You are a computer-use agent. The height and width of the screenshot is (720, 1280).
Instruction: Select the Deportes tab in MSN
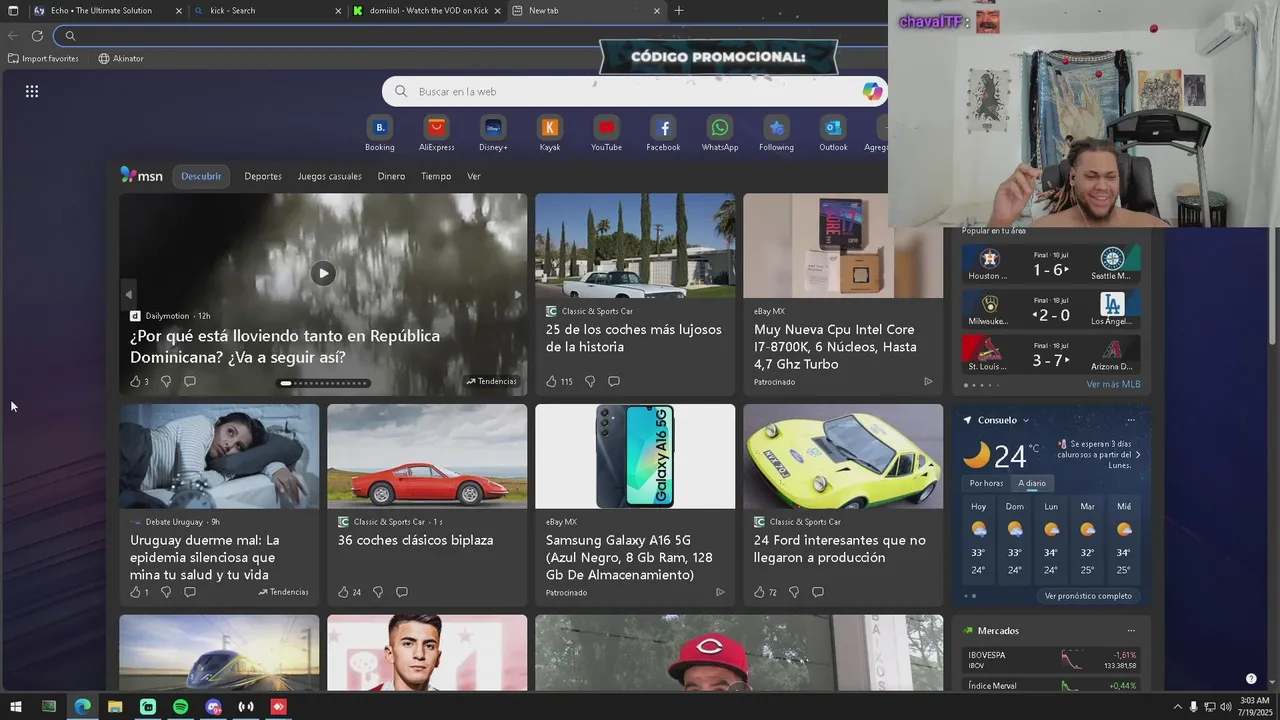tap(263, 177)
